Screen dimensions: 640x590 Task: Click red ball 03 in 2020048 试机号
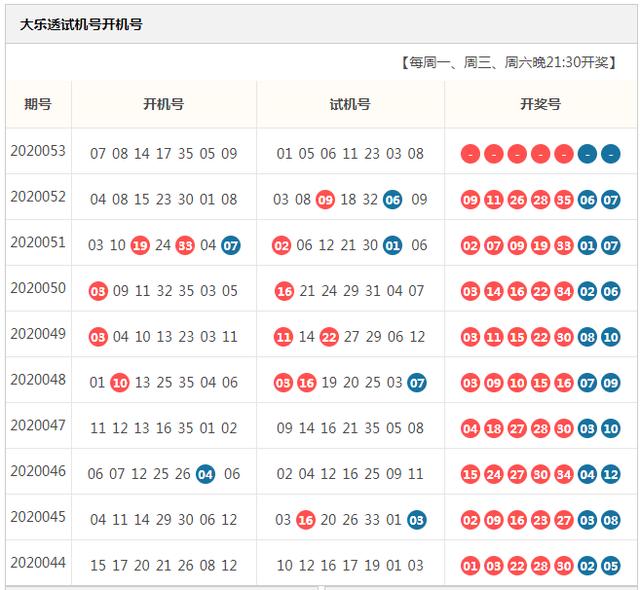tap(283, 383)
